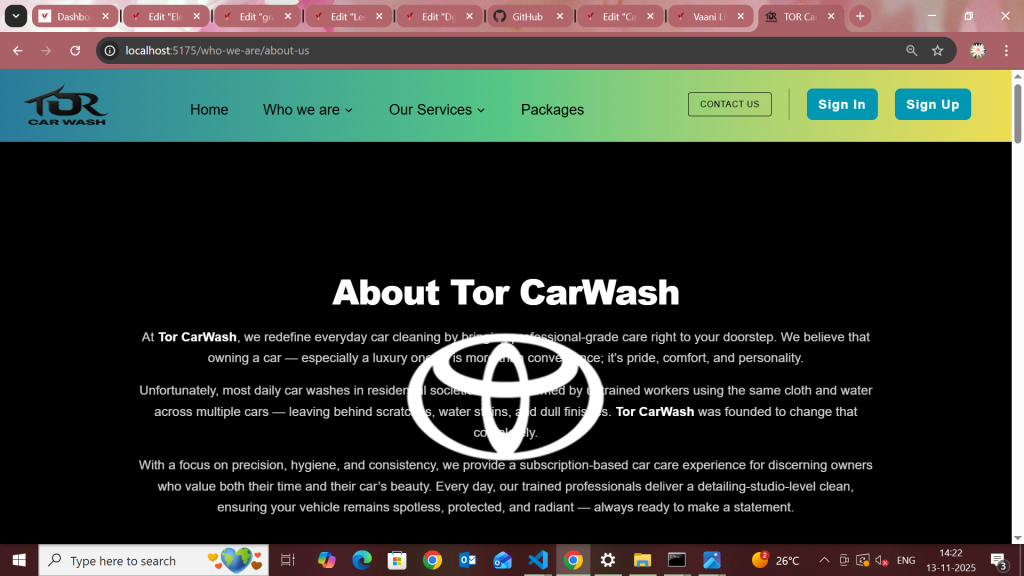Click the TOR Car Wash logo

pyautogui.click(x=66, y=105)
